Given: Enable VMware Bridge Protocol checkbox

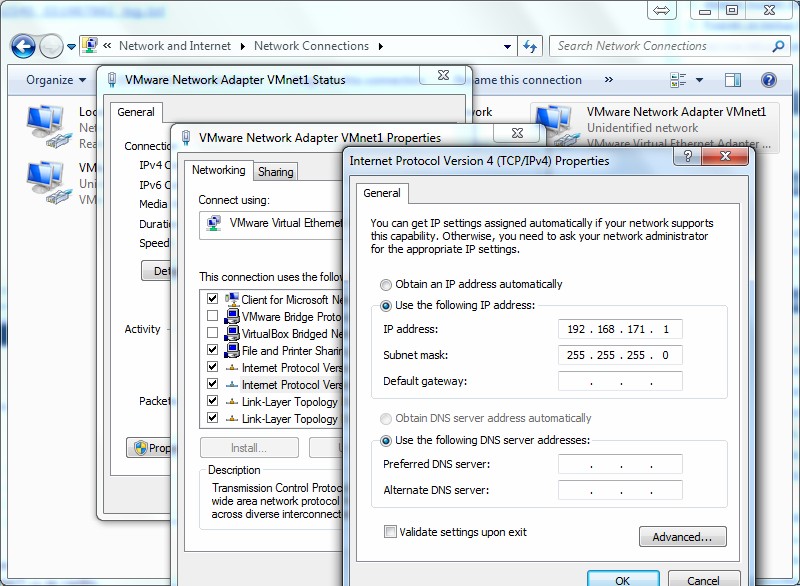Looking at the screenshot, I should pos(213,316).
